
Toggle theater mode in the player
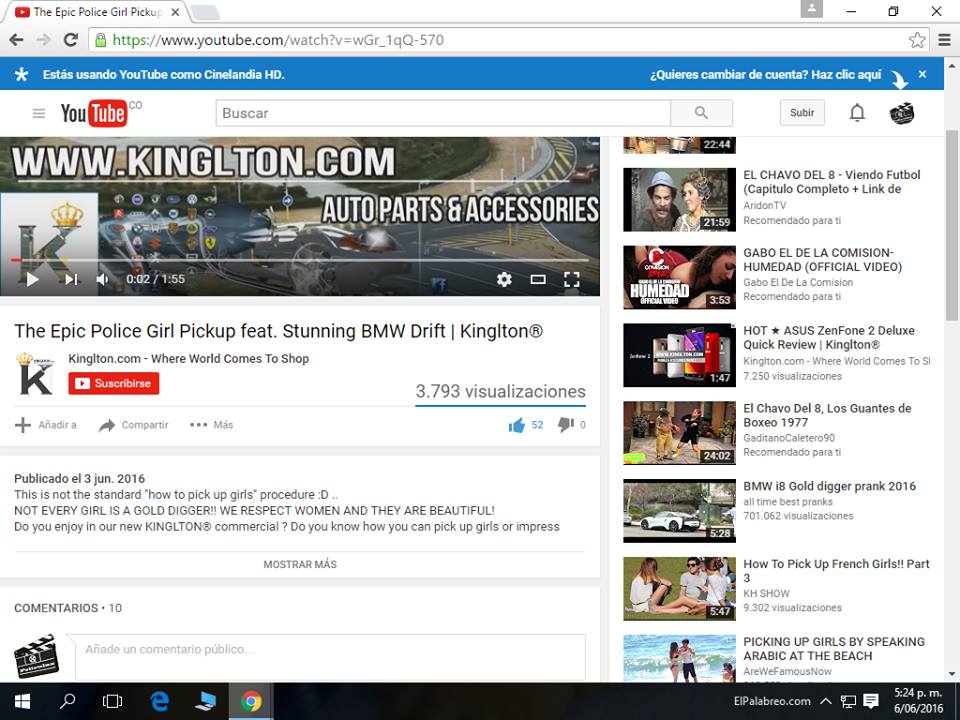[x=538, y=280]
